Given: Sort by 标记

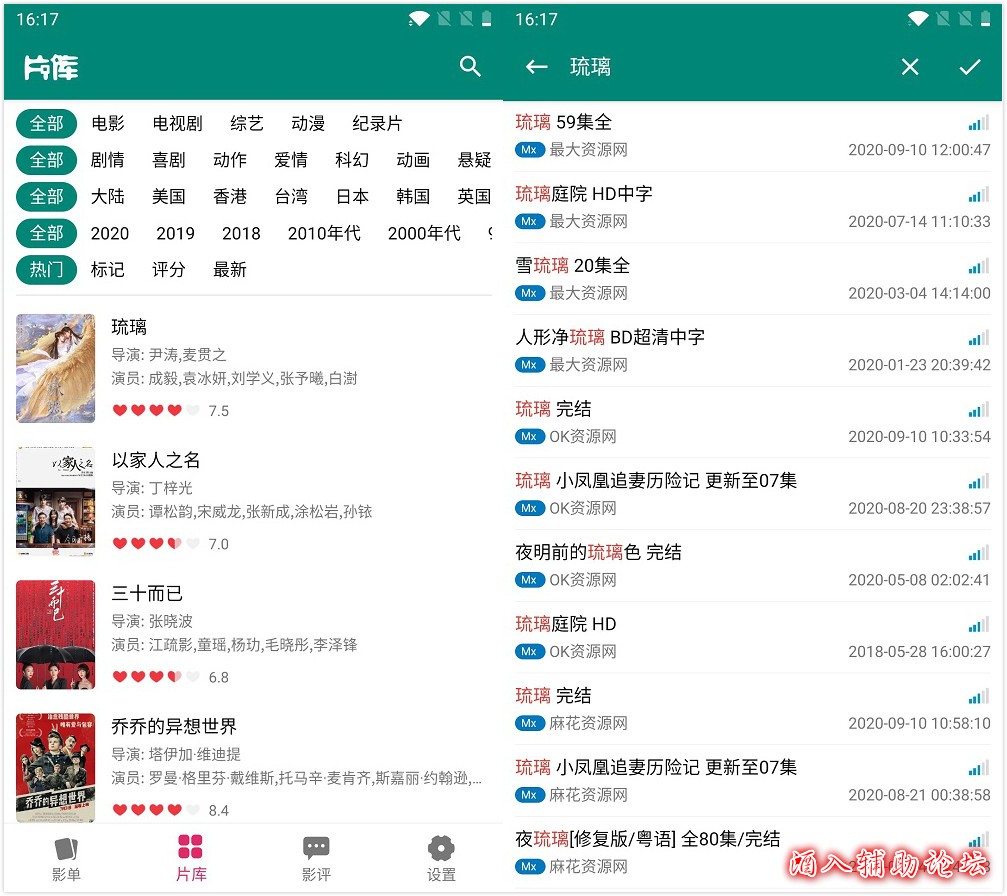Looking at the screenshot, I should point(107,270).
